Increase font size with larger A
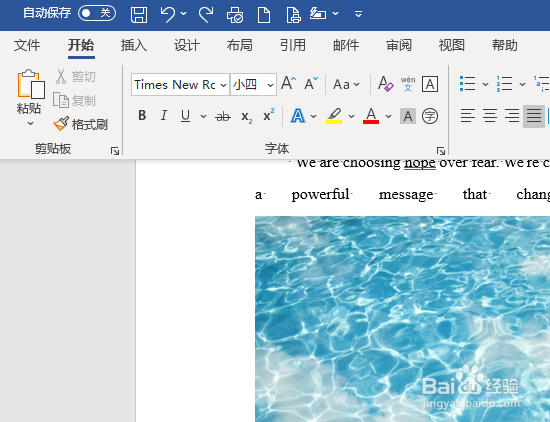The image size is (550, 422). click(288, 84)
